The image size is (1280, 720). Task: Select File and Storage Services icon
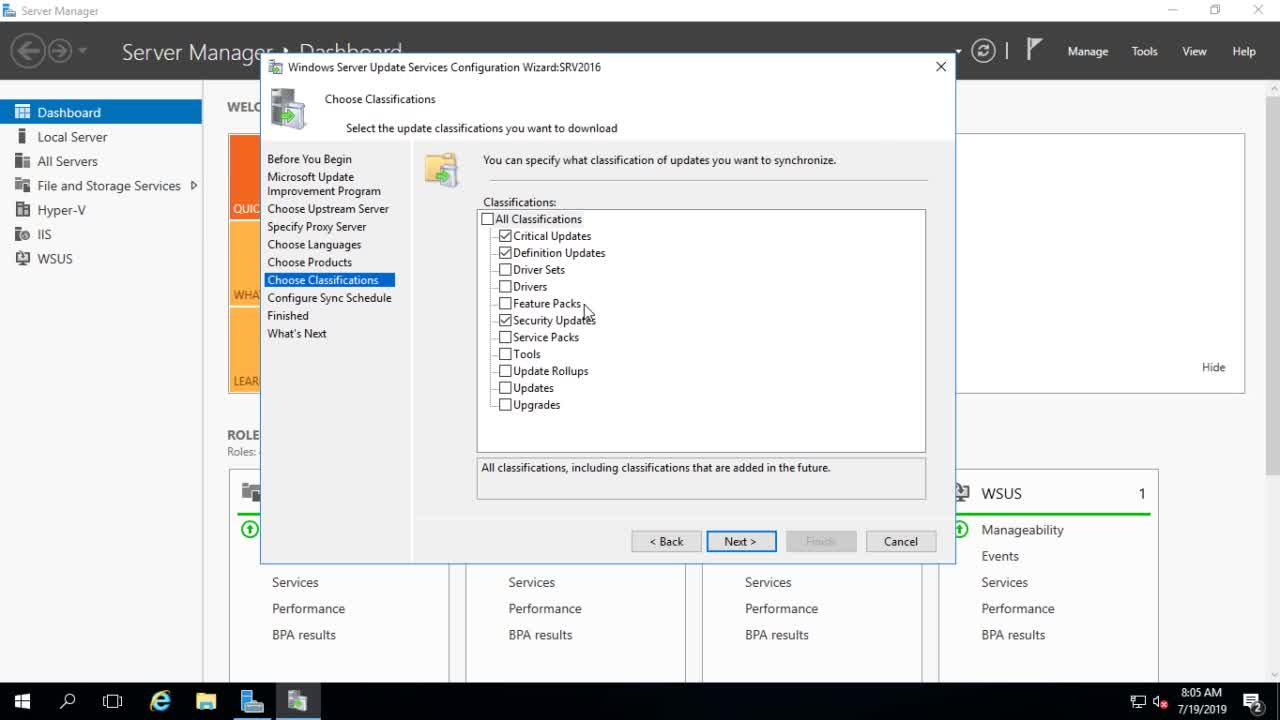click(22, 185)
